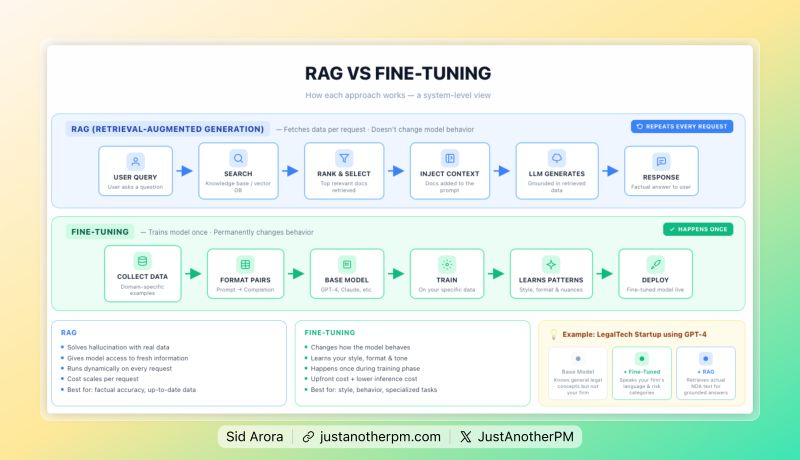Click 'Fine-tuned model live' caption

tap(655, 290)
